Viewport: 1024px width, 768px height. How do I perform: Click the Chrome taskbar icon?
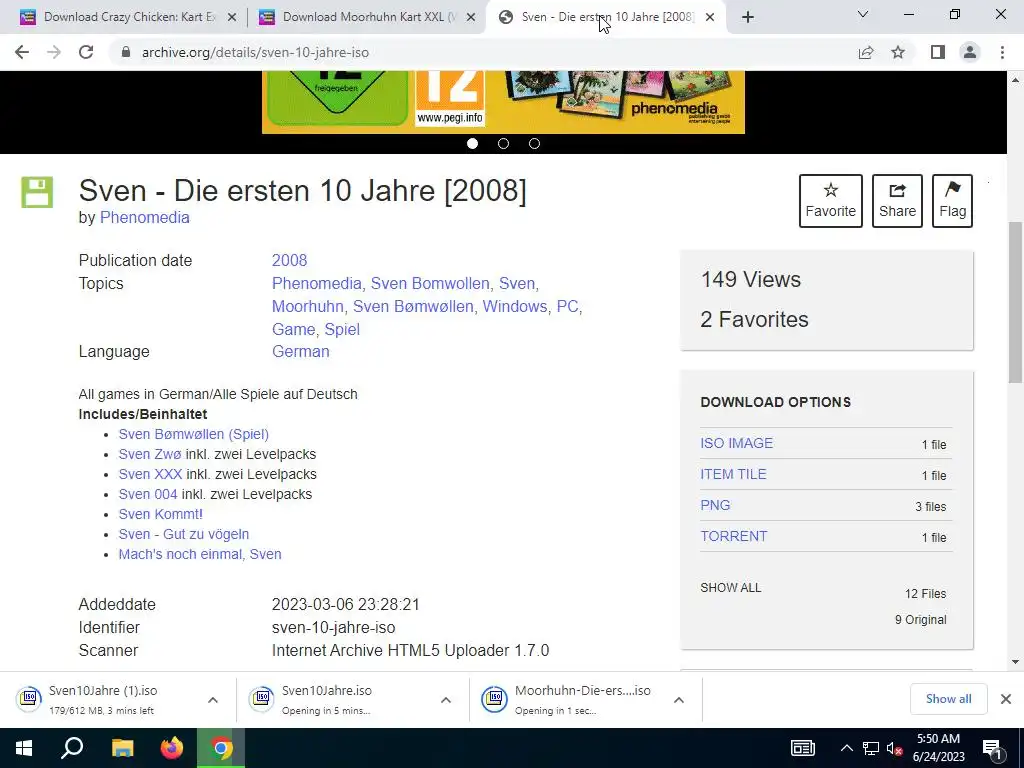coord(221,748)
